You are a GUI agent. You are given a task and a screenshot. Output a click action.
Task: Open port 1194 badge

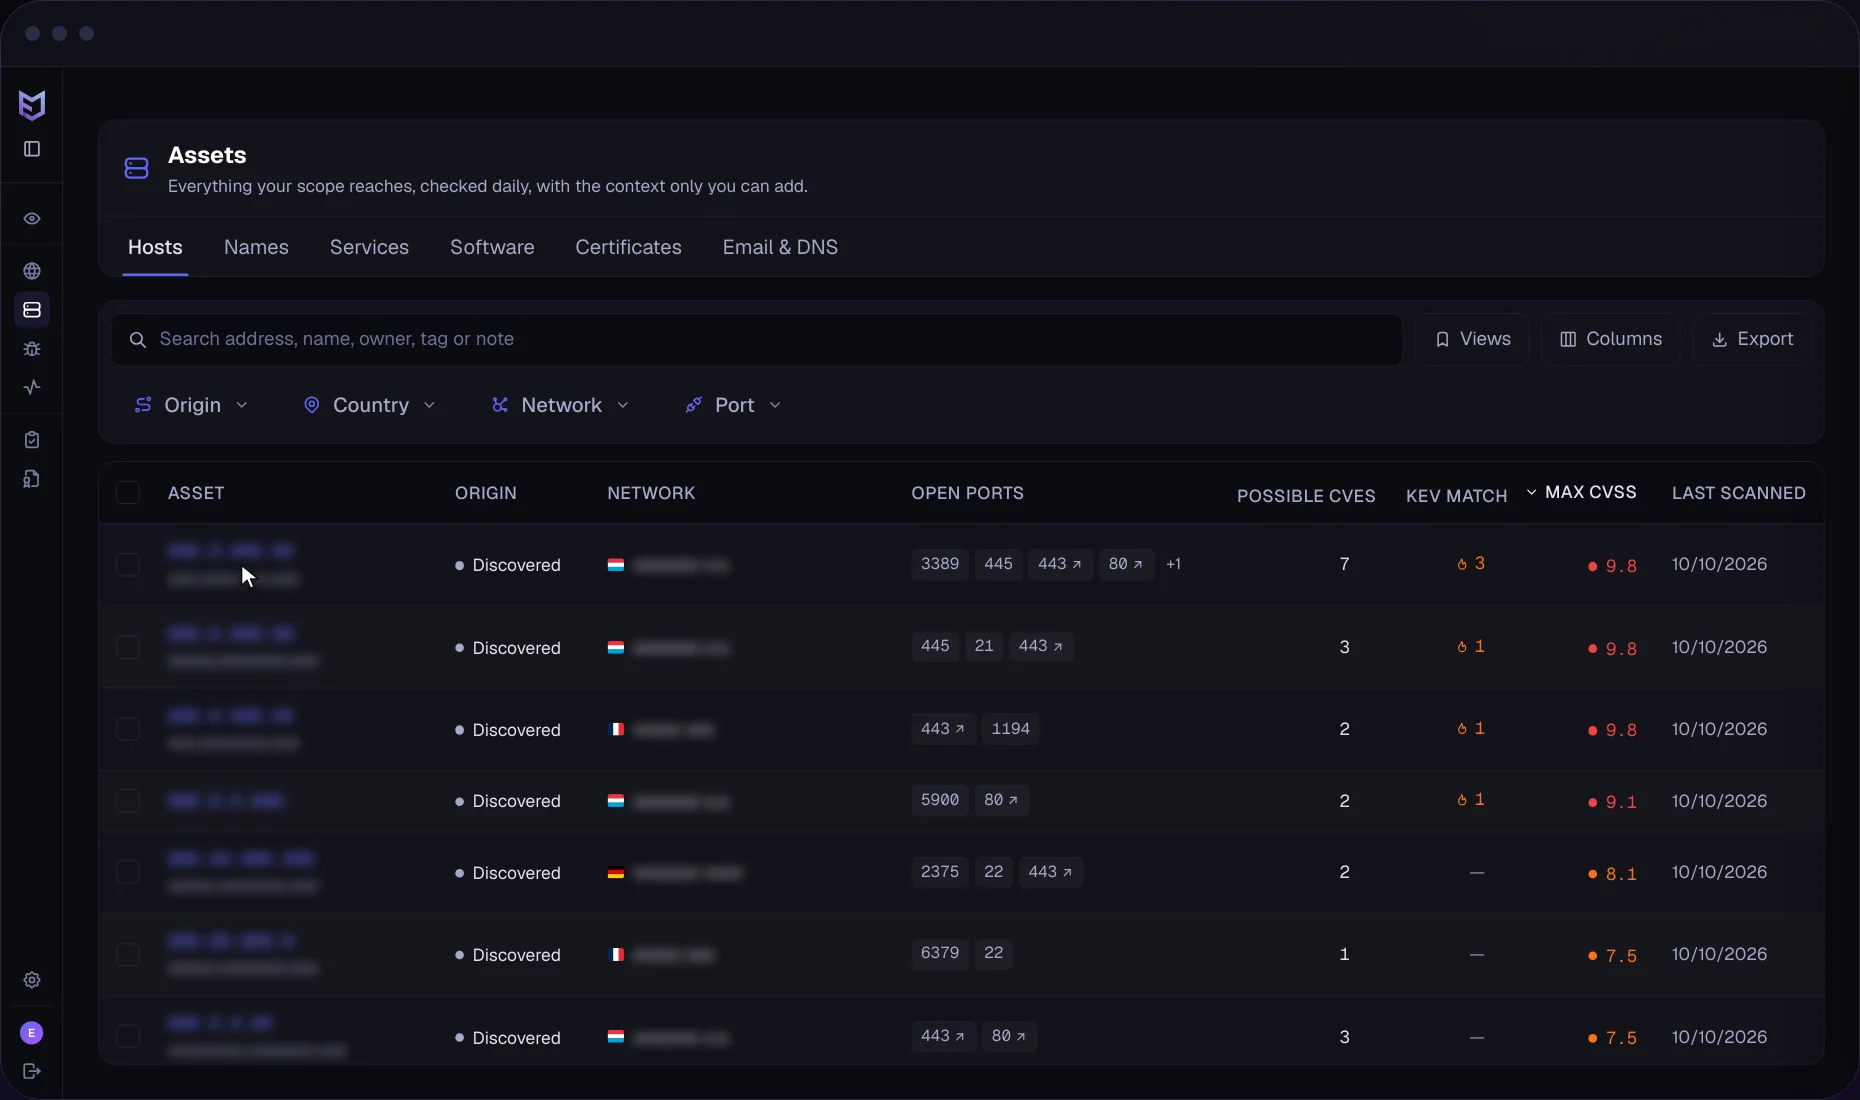coord(1010,729)
